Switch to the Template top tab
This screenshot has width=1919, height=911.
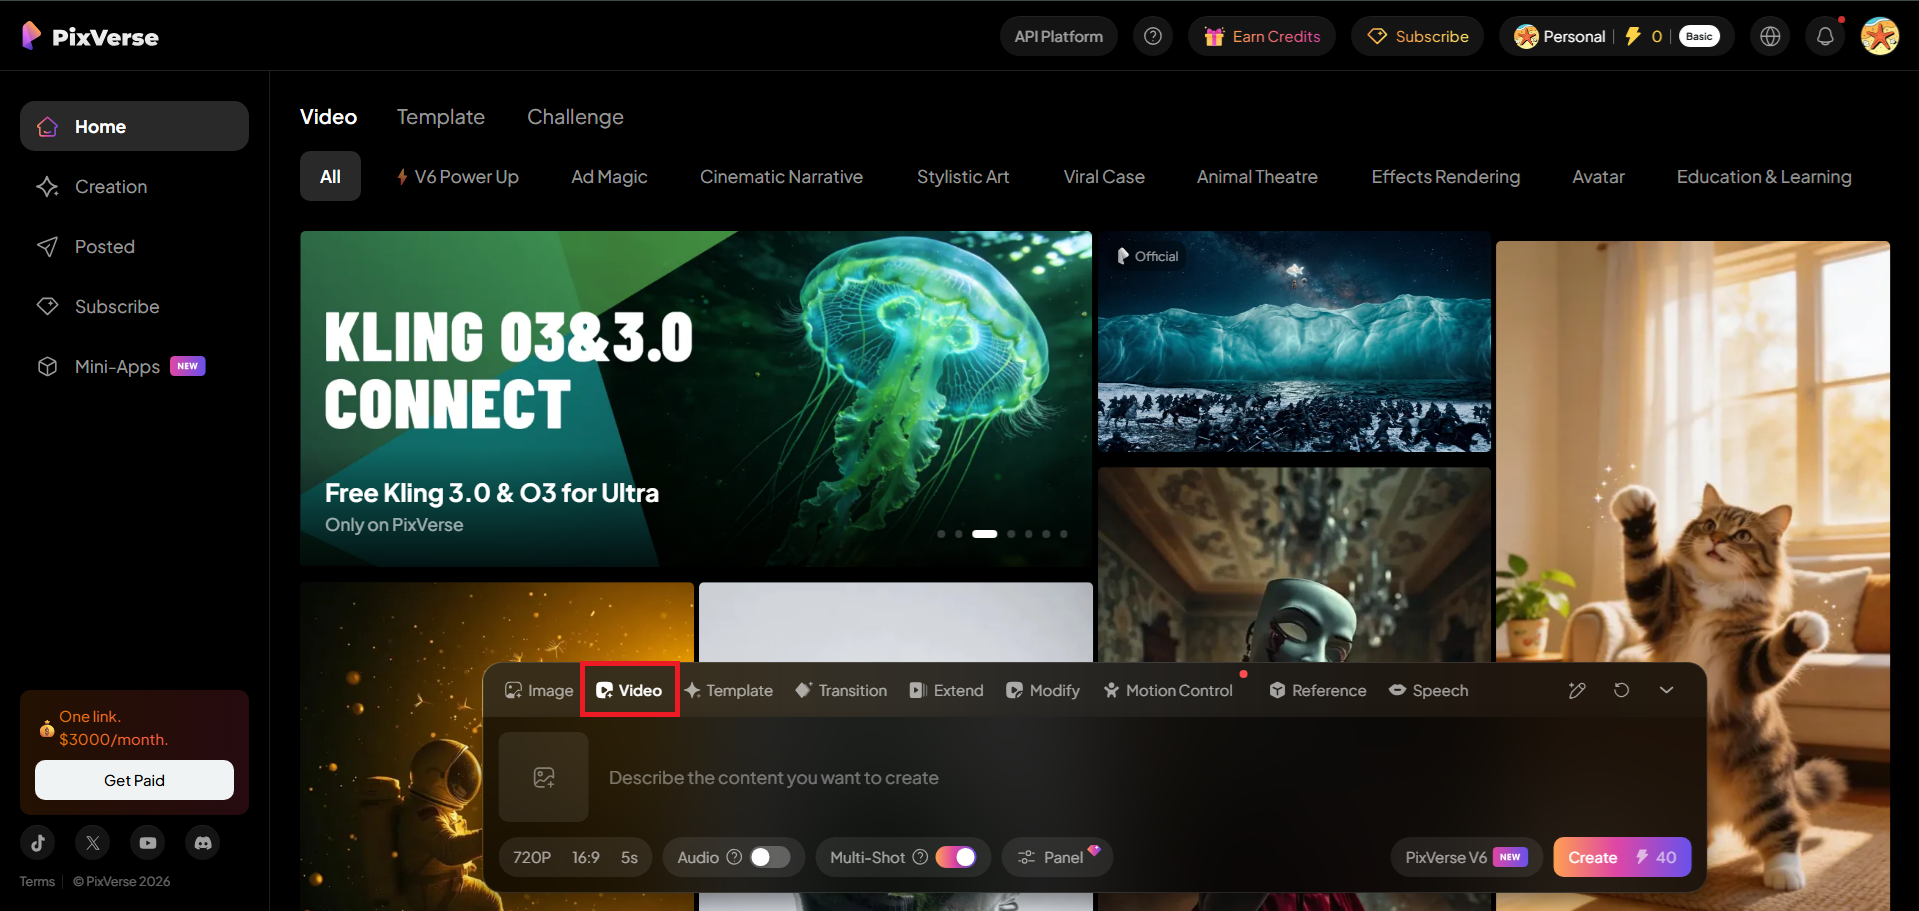(441, 117)
